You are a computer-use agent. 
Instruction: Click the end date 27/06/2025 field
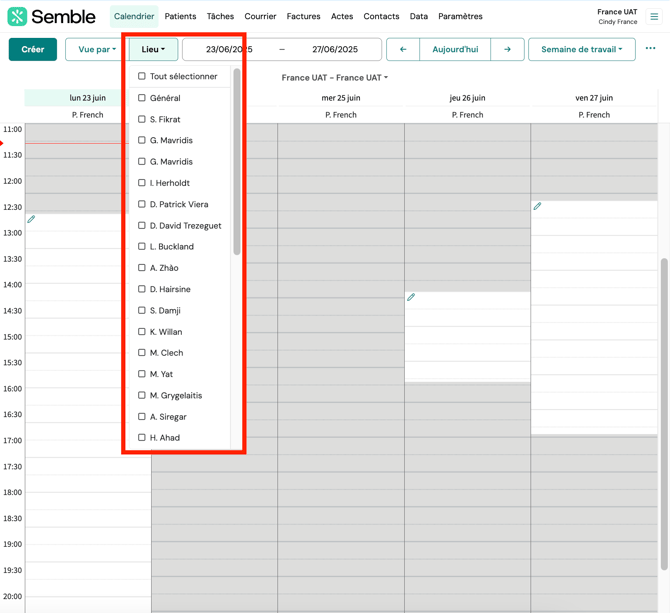[x=334, y=49]
